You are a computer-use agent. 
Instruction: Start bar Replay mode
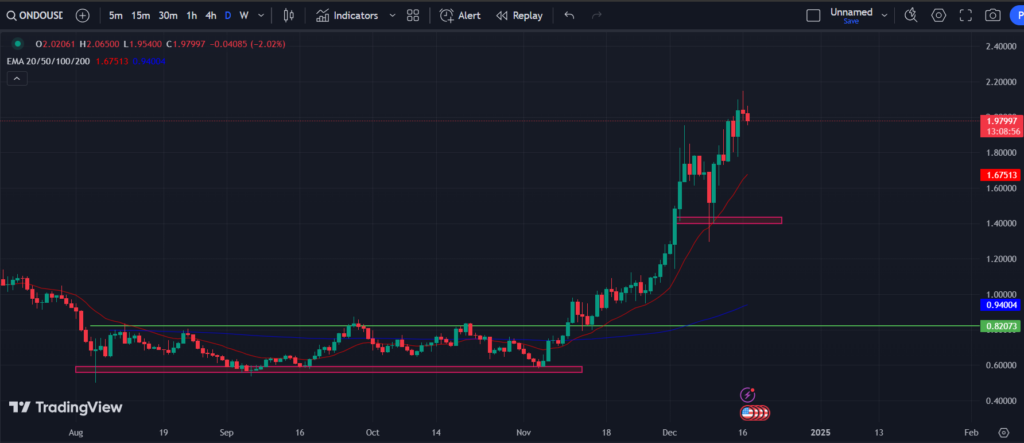click(x=519, y=16)
